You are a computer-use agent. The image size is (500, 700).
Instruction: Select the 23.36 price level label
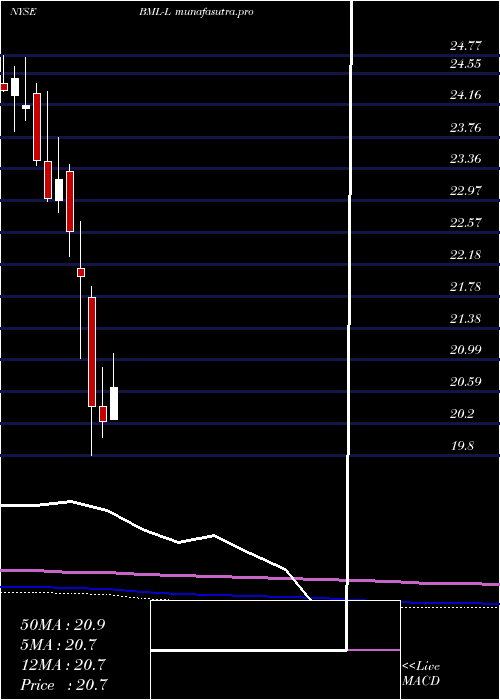point(465,159)
